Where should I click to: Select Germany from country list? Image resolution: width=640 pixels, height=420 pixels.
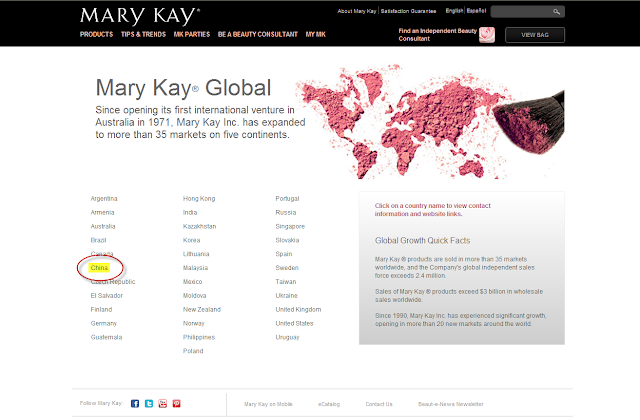(x=104, y=323)
